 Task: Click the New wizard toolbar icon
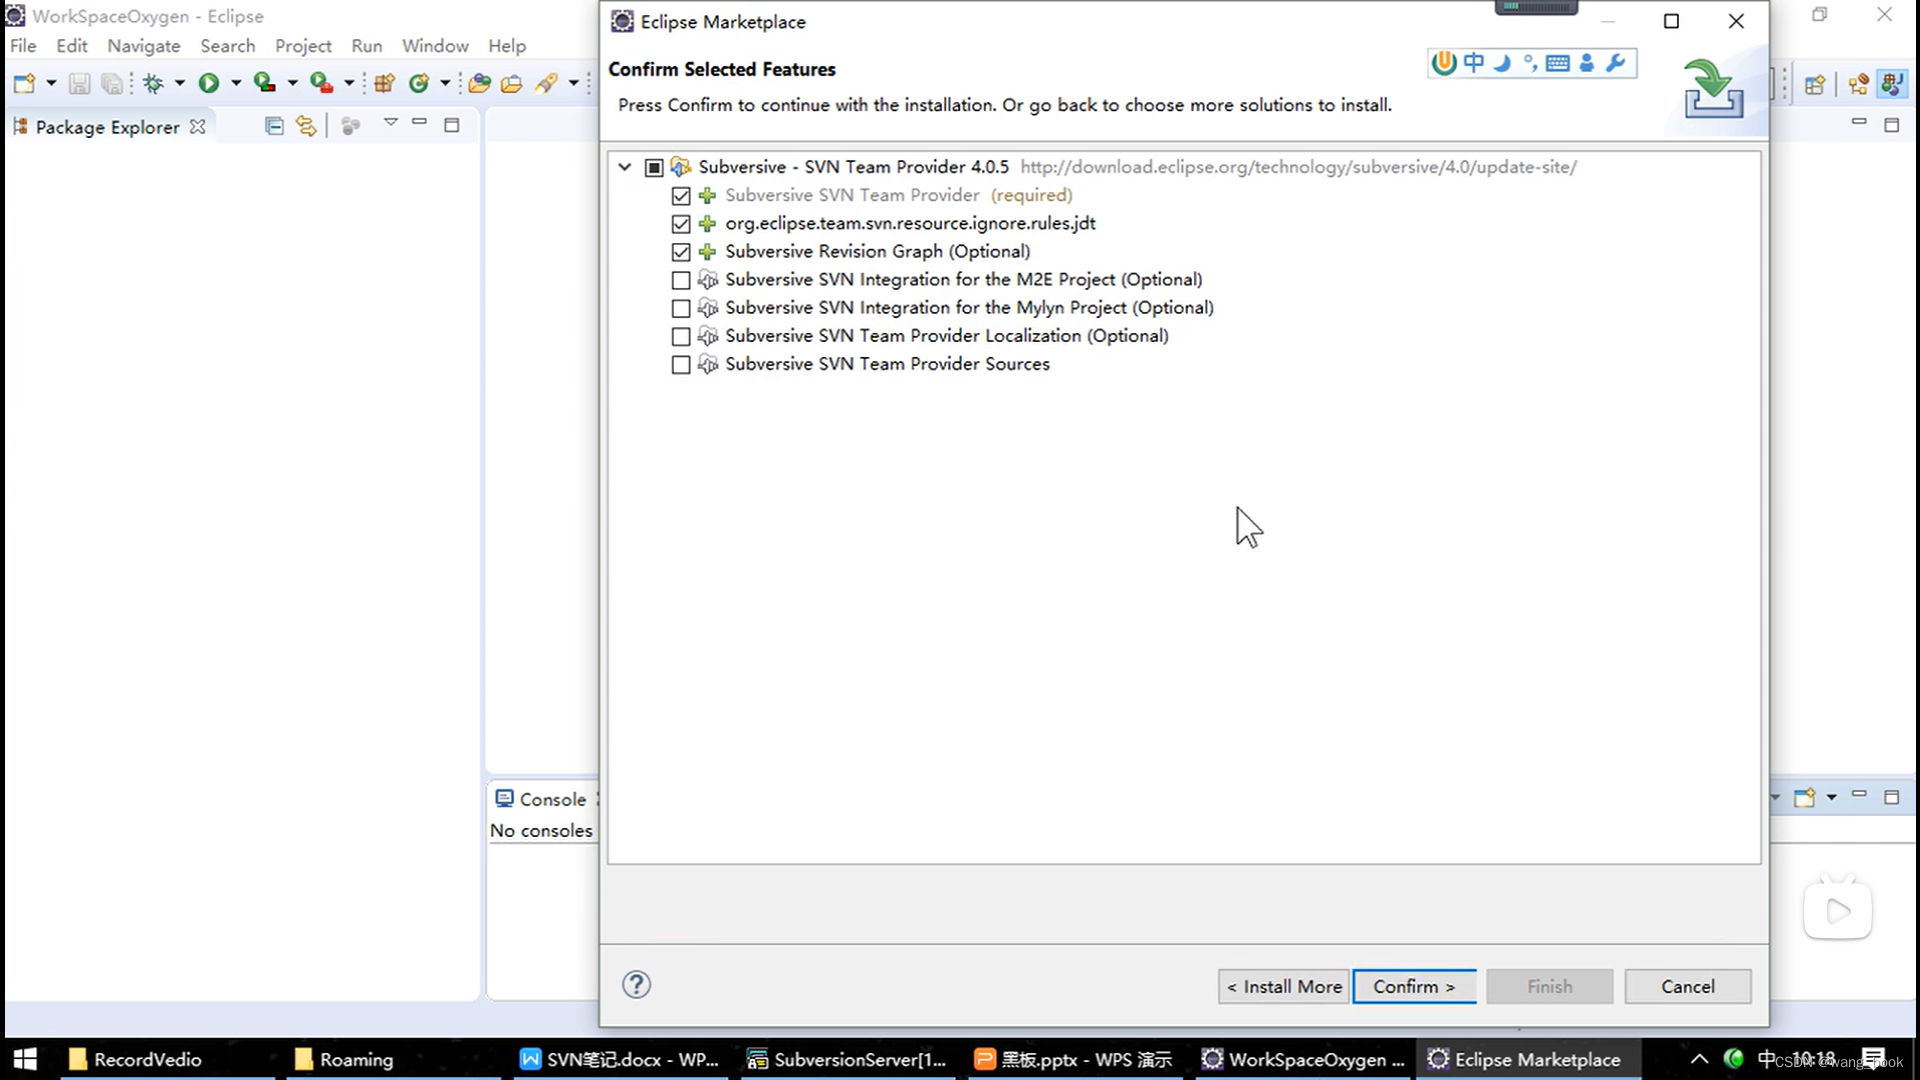[24, 84]
